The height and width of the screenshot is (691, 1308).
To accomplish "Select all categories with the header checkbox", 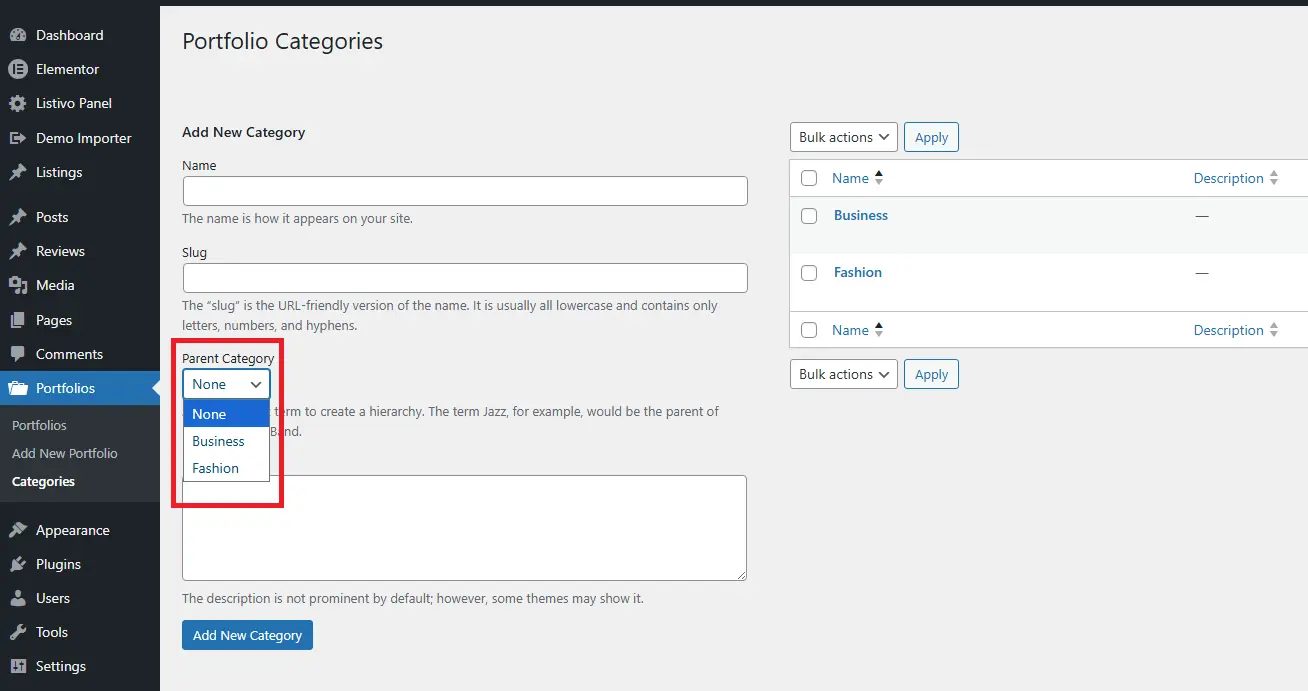I will coord(809,177).
